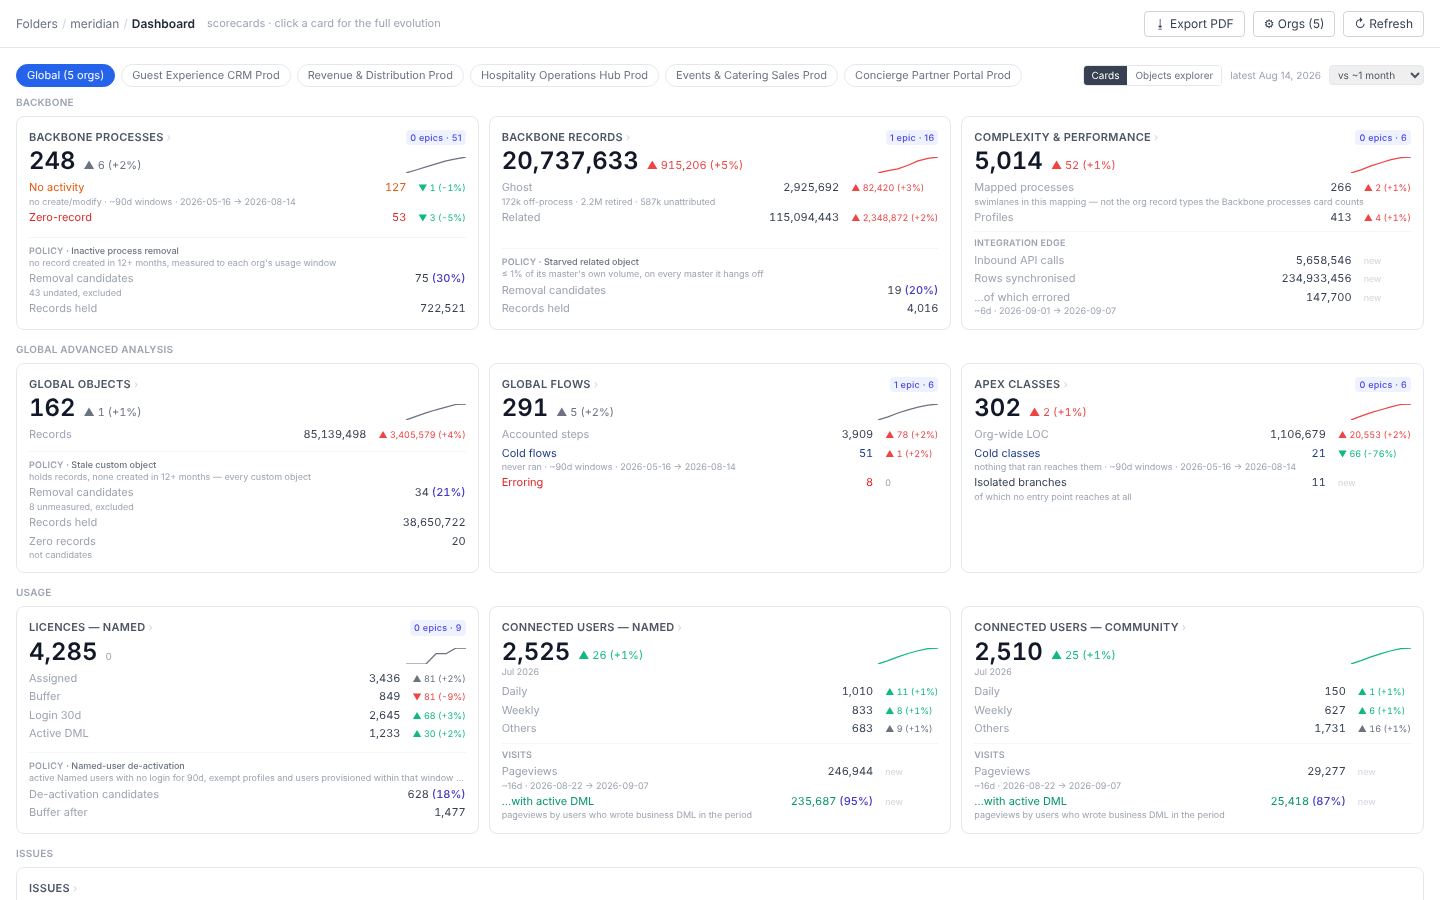This screenshot has height=900, width=1440.
Task: Refresh the dashboard
Action: pyautogui.click(x=1383, y=24)
